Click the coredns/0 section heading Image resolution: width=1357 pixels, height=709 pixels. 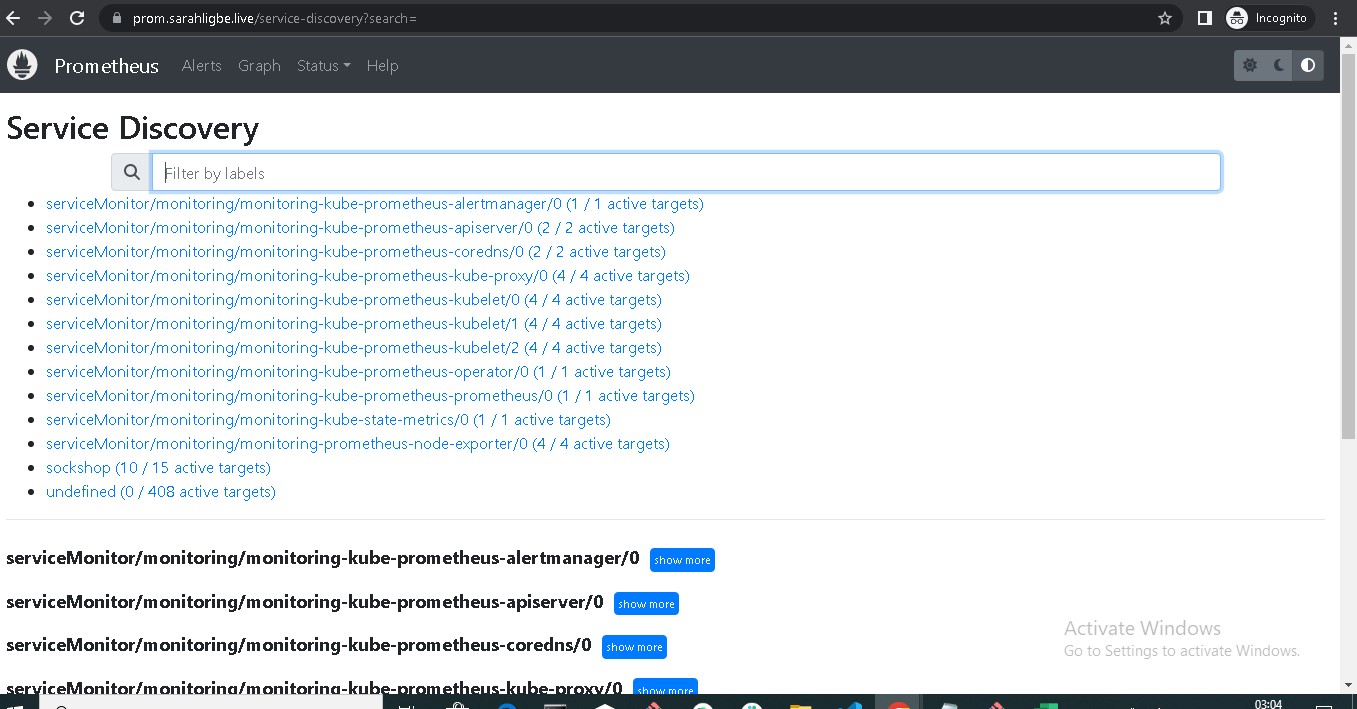299,645
